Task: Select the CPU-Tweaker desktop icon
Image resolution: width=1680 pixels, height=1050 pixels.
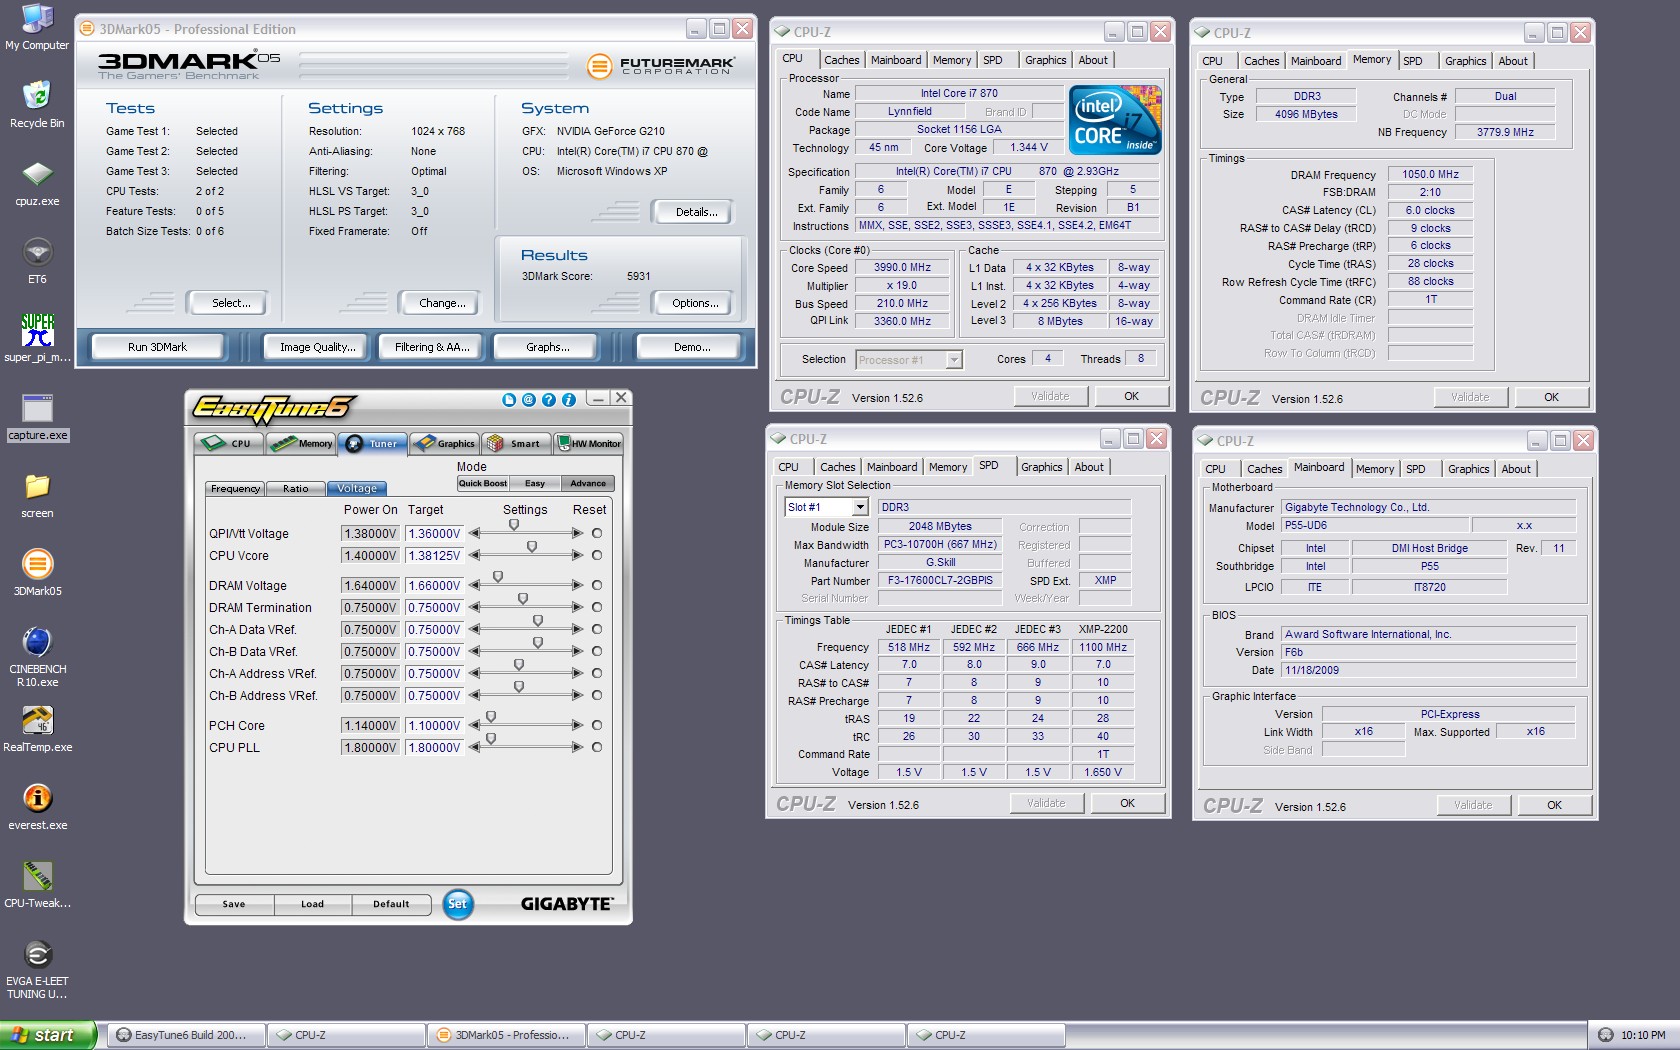Action: 37,885
